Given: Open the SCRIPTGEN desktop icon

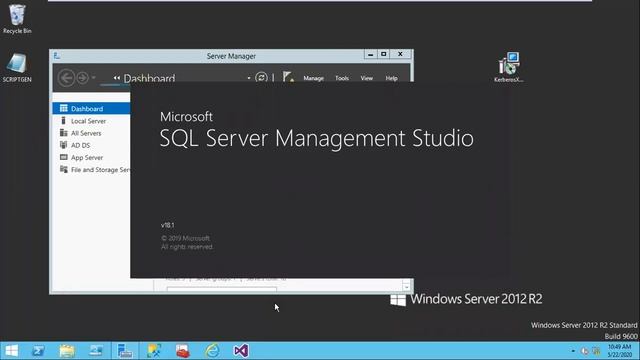Looking at the screenshot, I should [17, 68].
